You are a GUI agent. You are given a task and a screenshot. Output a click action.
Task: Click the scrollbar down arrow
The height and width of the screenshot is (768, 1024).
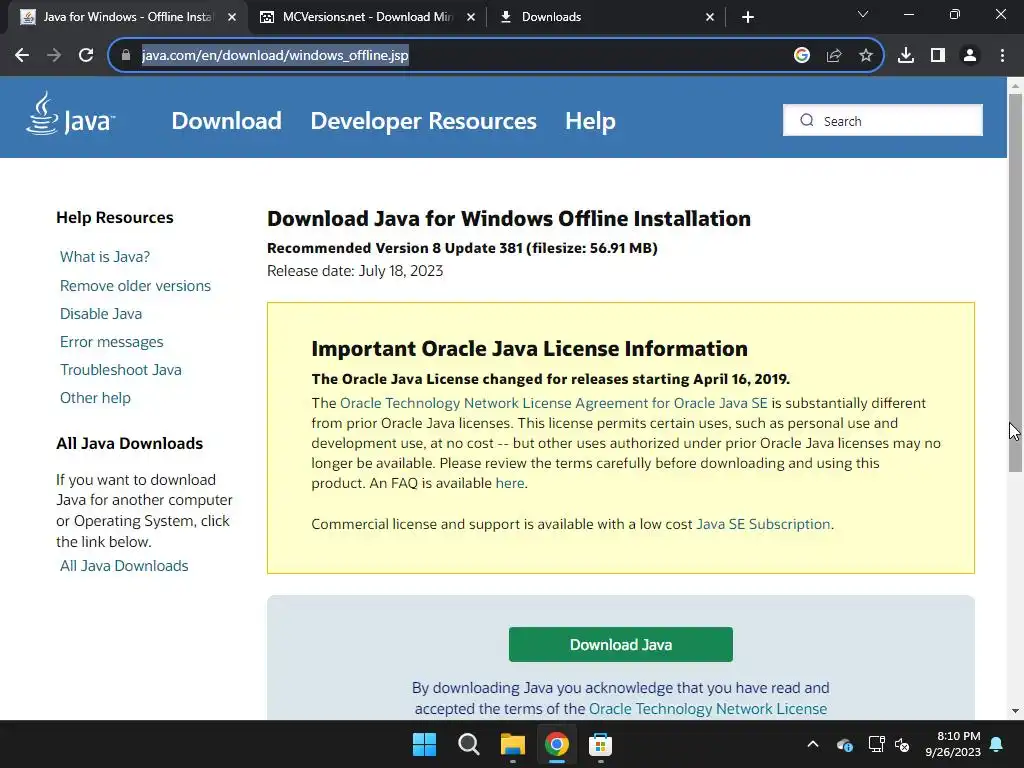(x=1015, y=711)
